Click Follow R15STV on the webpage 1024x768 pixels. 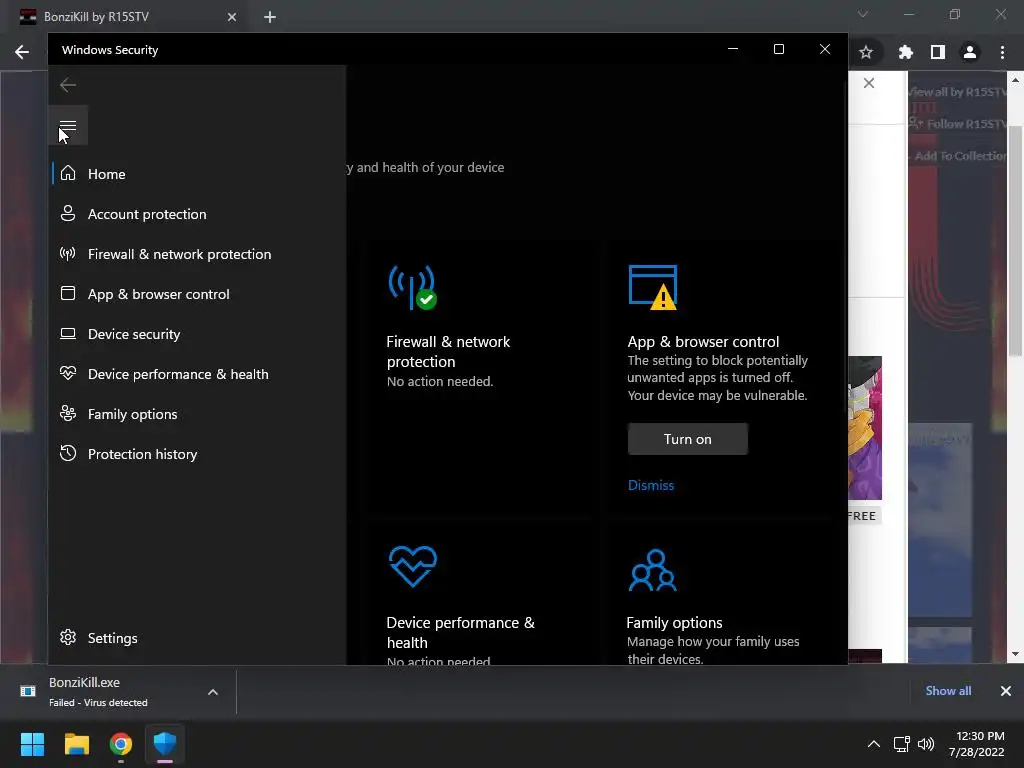[958, 123]
